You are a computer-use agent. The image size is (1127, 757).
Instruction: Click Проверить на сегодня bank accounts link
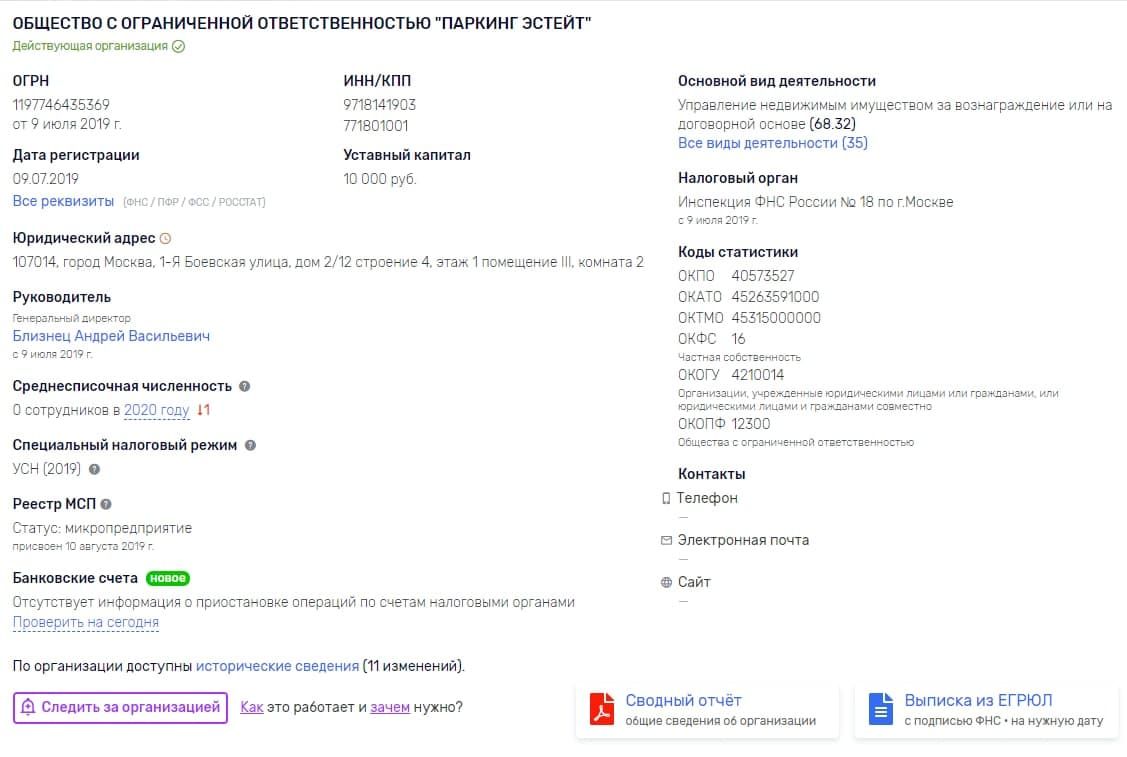[86, 623]
